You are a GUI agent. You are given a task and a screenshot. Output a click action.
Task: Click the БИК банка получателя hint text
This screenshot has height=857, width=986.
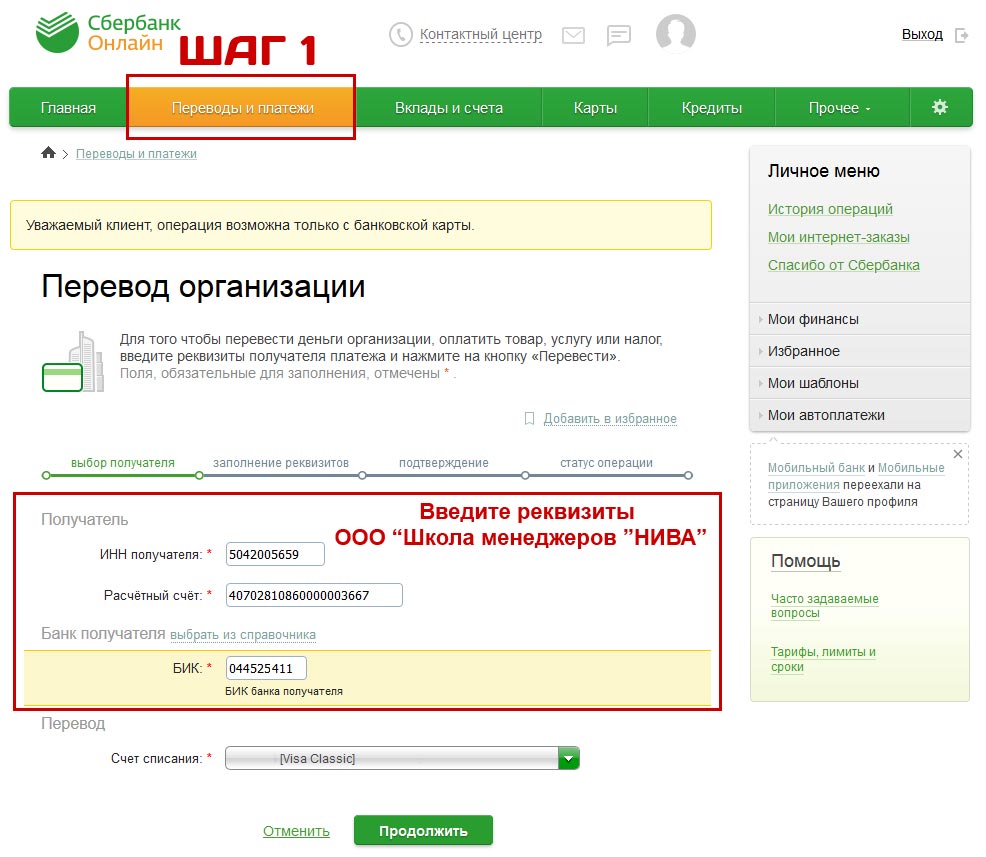point(284,691)
